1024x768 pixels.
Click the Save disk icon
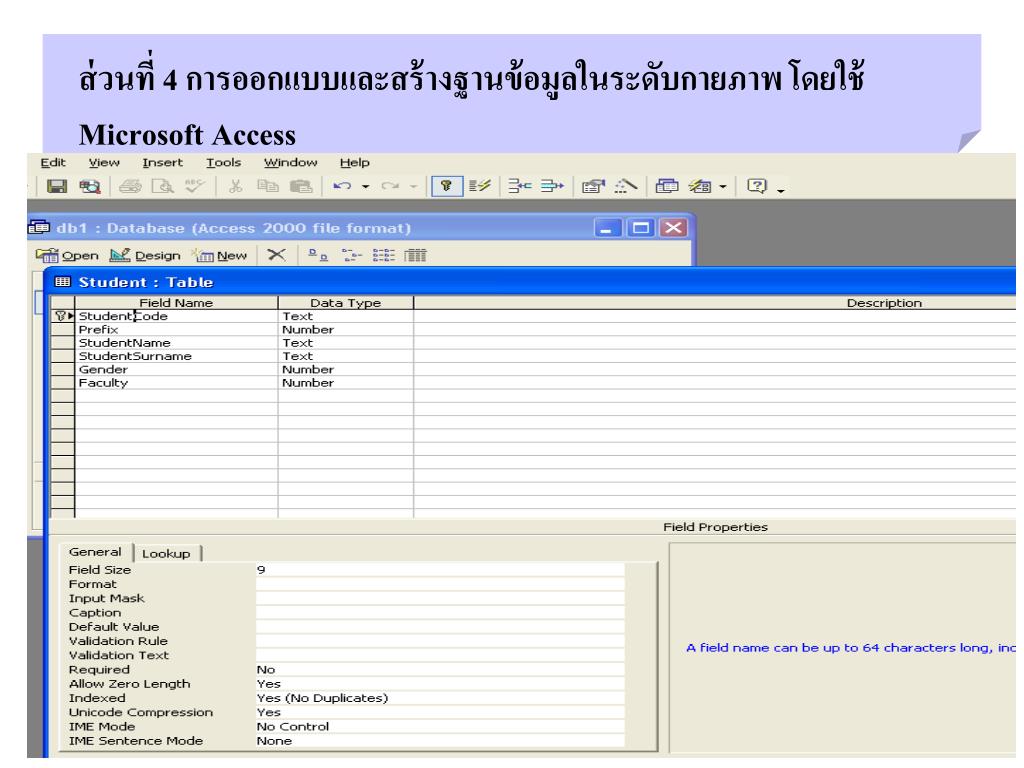[57, 187]
